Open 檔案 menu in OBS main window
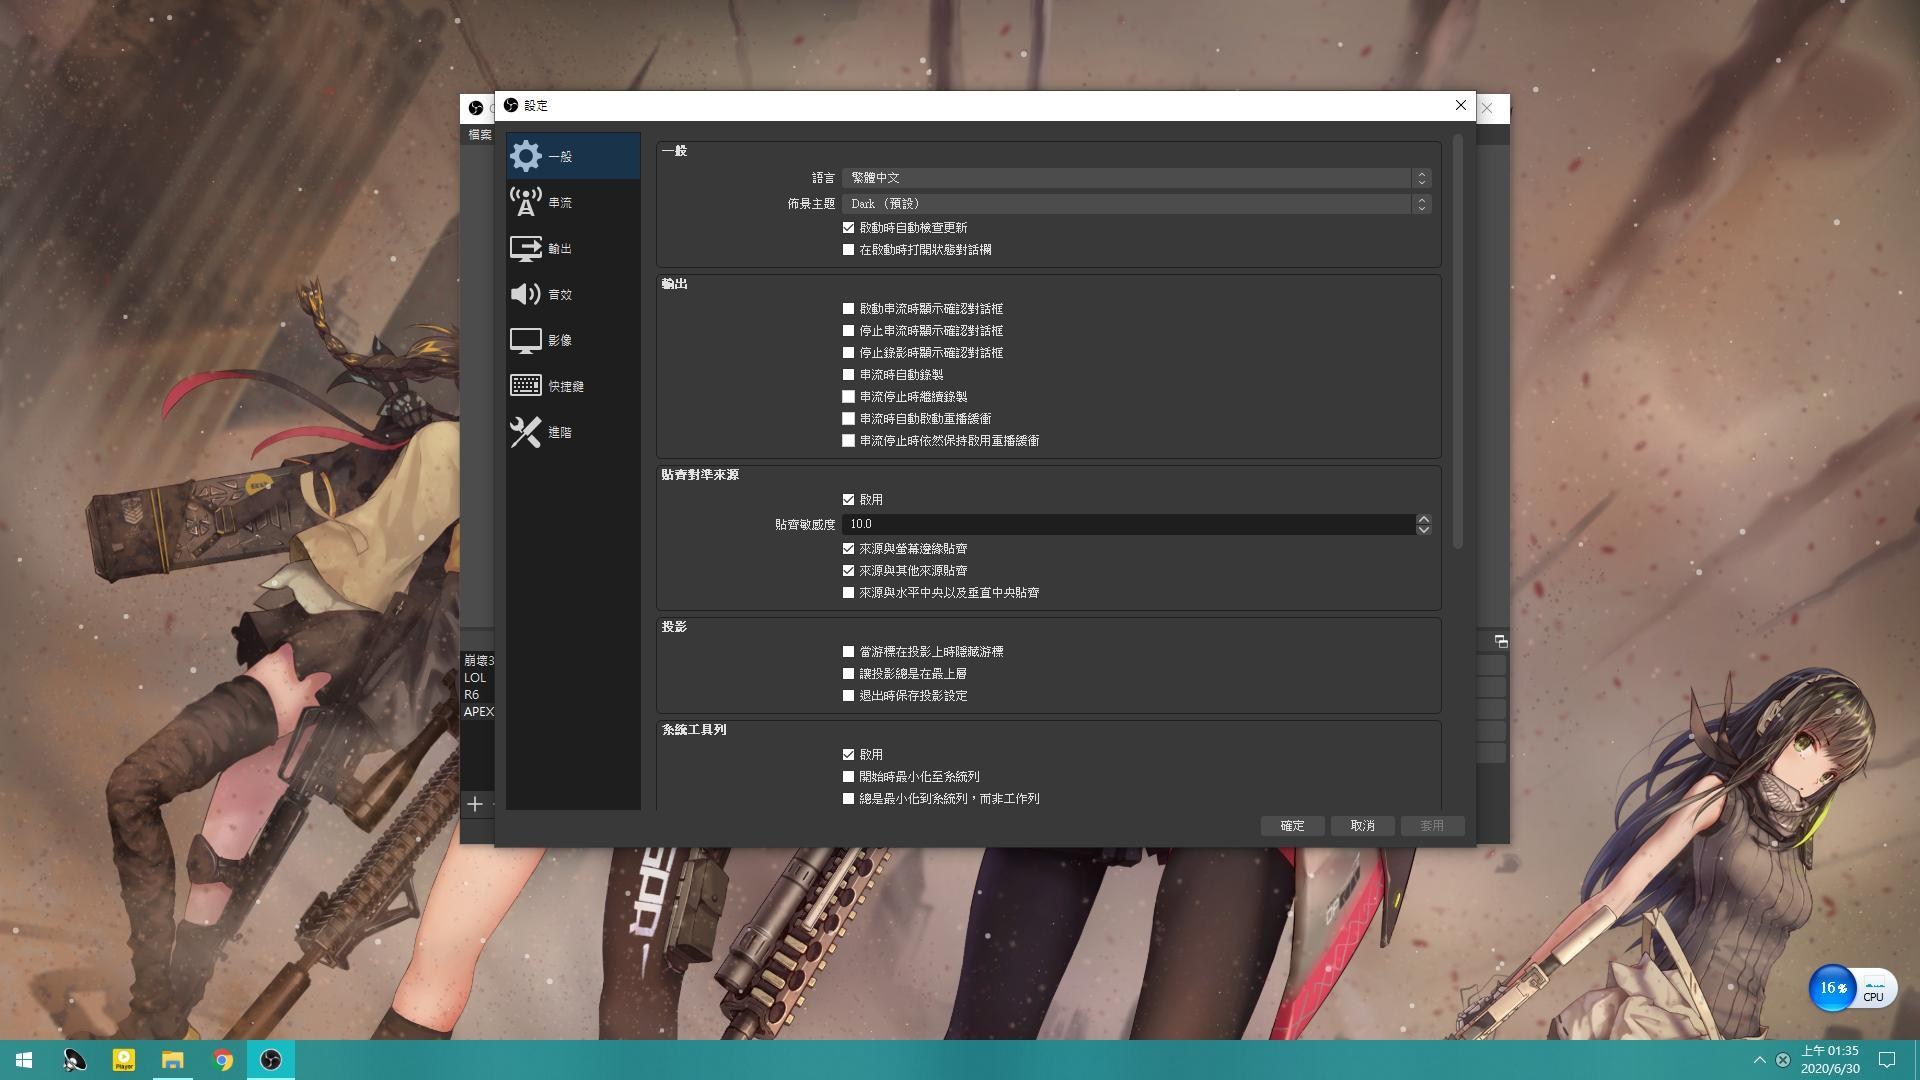The width and height of the screenshot is (1920, 1080). pos(480,135)
